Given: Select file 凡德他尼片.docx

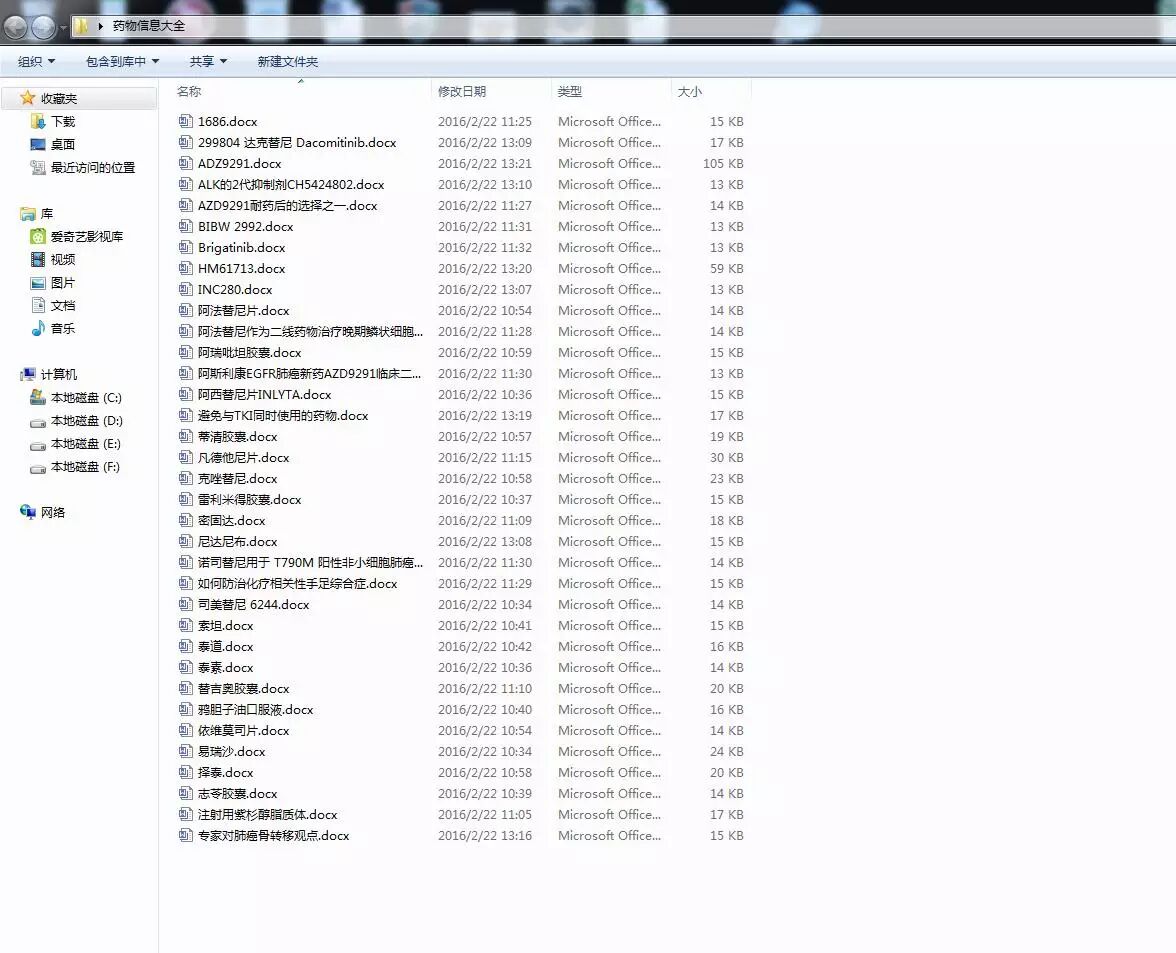Looking at the screenshot, I should pyautogui.click(x=244, y=457).
